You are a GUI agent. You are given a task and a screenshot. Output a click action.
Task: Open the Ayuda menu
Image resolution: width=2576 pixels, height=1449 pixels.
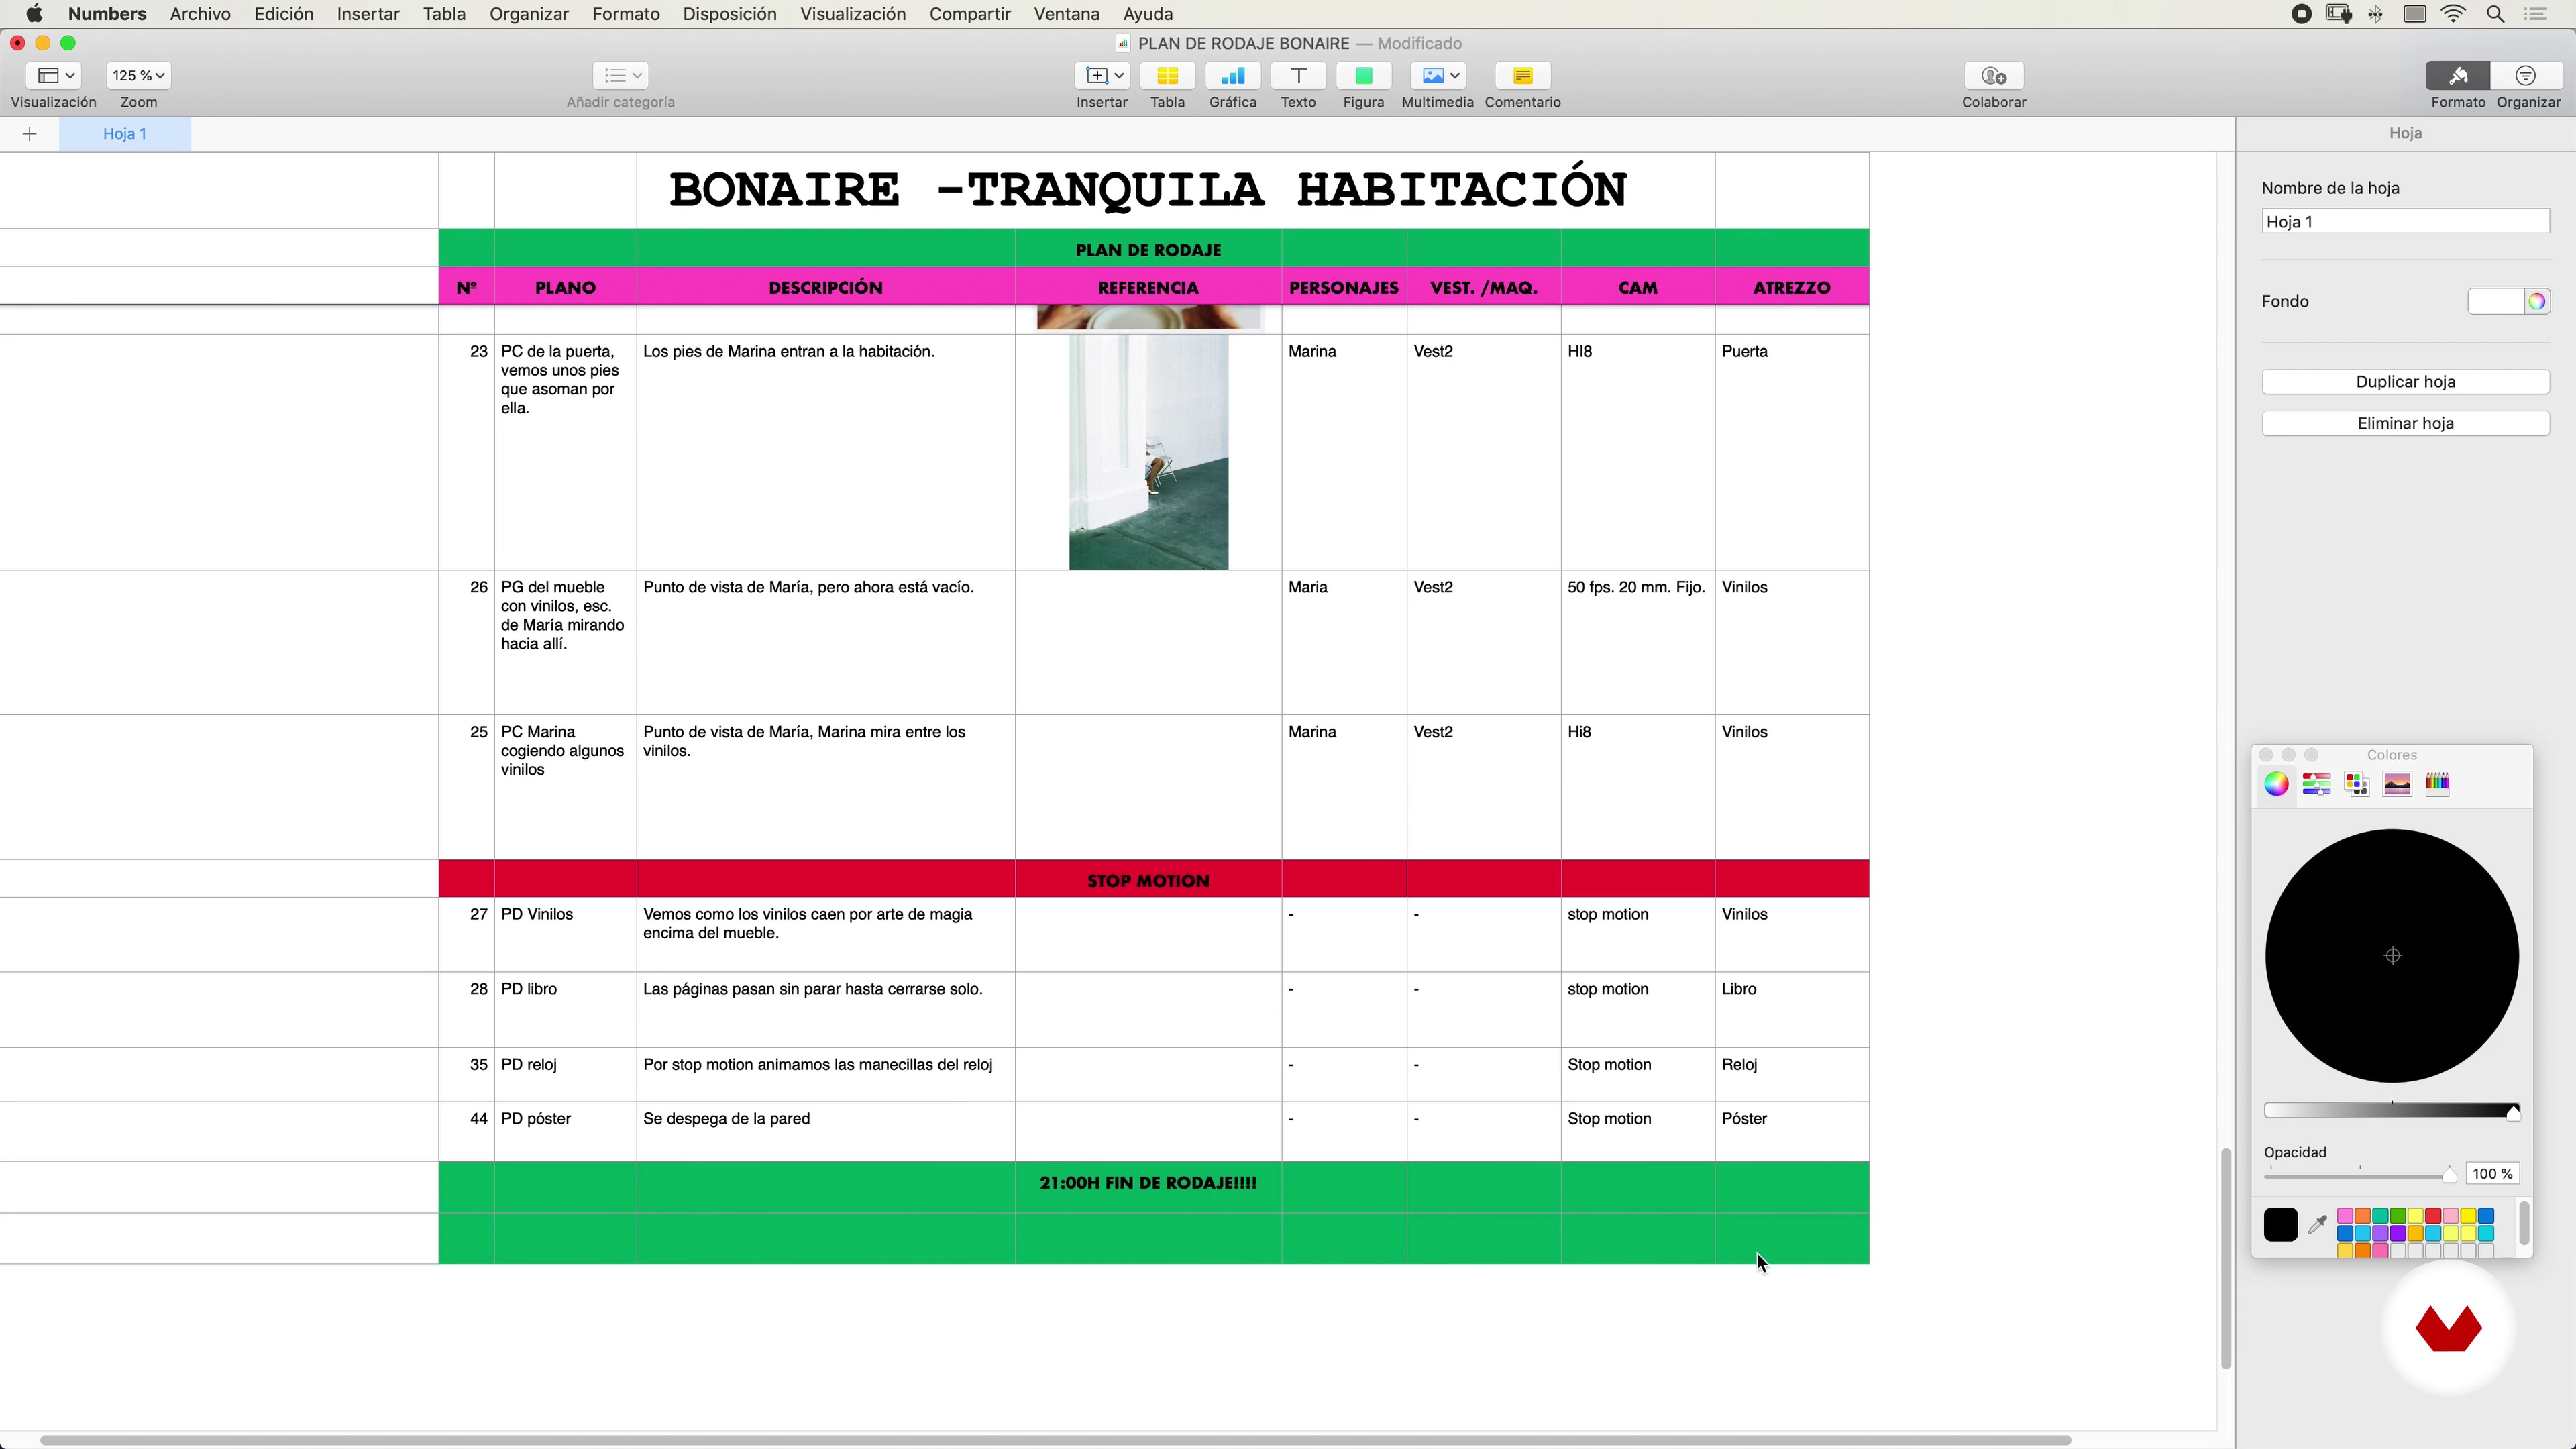[x=1147, y=14]
